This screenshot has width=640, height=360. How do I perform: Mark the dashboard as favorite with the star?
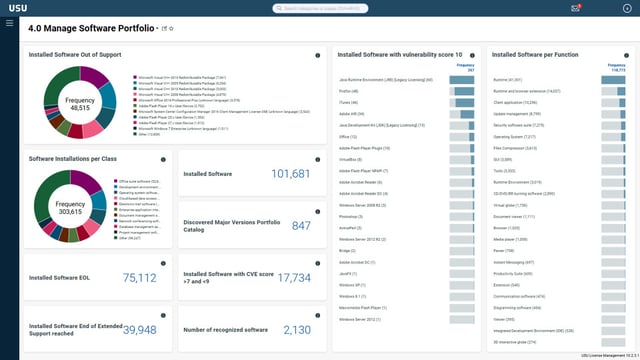coord(171,29)
